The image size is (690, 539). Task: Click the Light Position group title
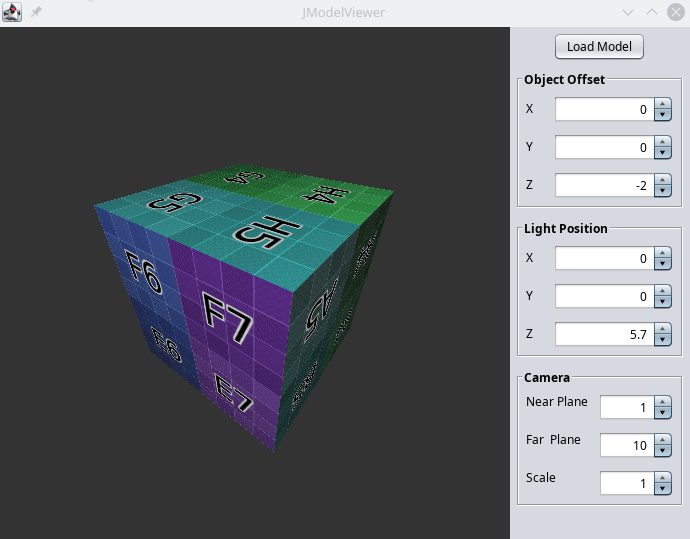click(x=565, y=229)
